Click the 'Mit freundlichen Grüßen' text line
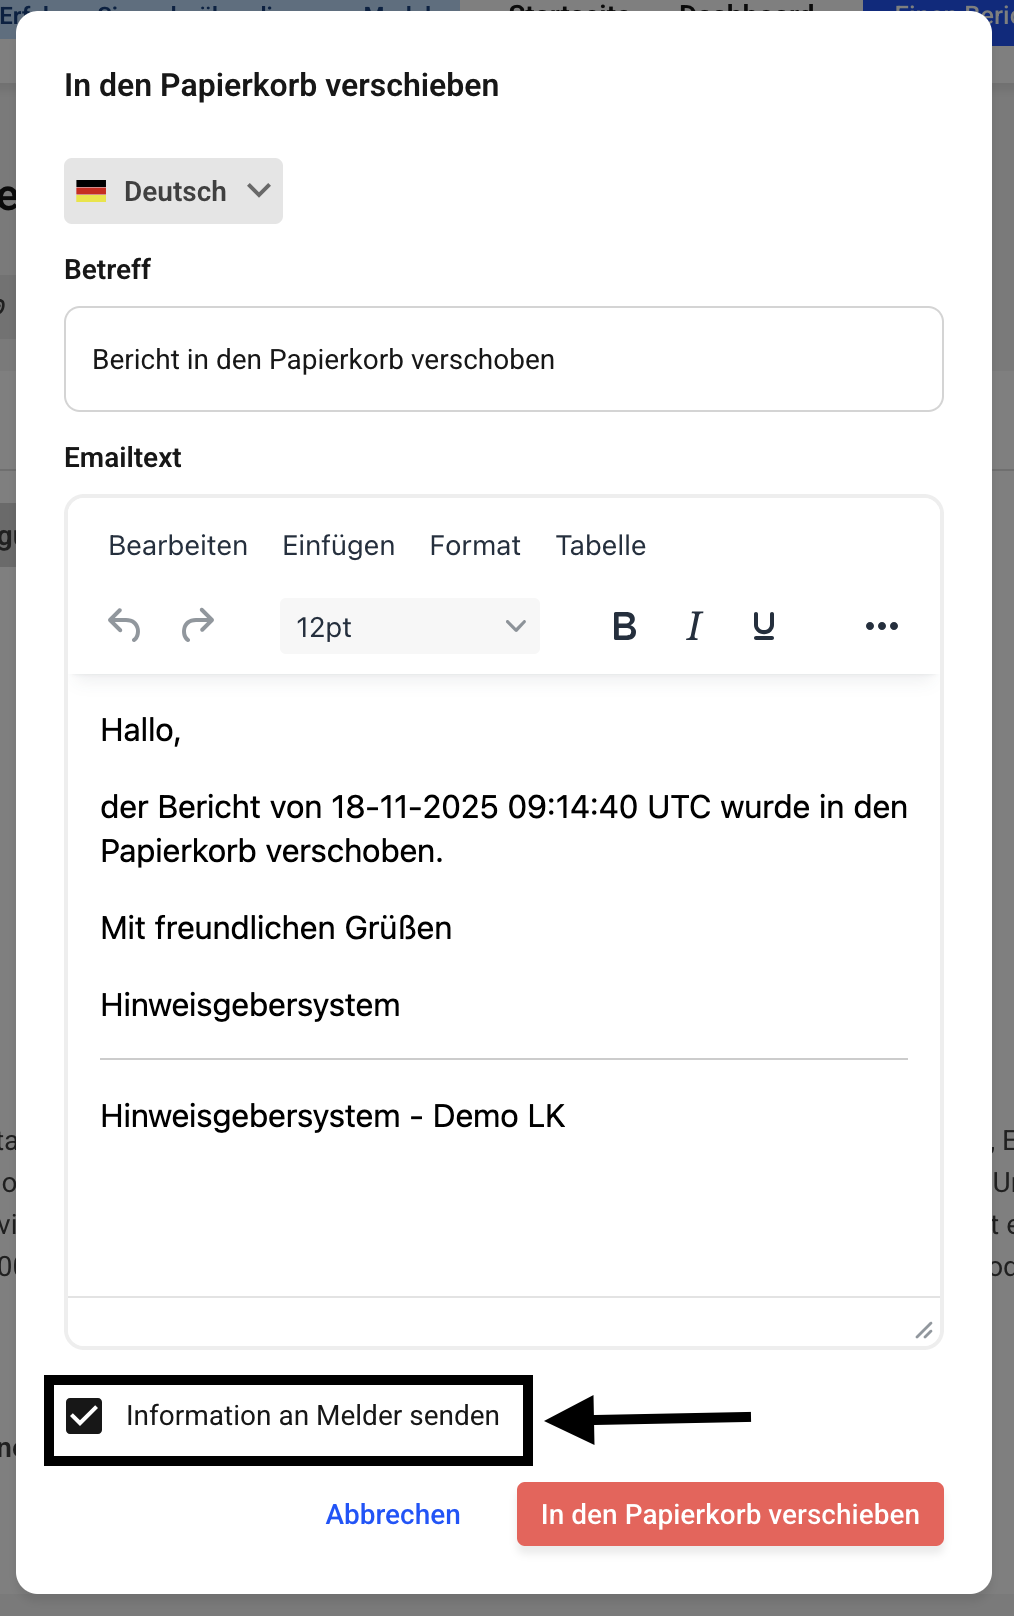The width and height of the screenshot is (1014, 1616). (x=276, y=928)
